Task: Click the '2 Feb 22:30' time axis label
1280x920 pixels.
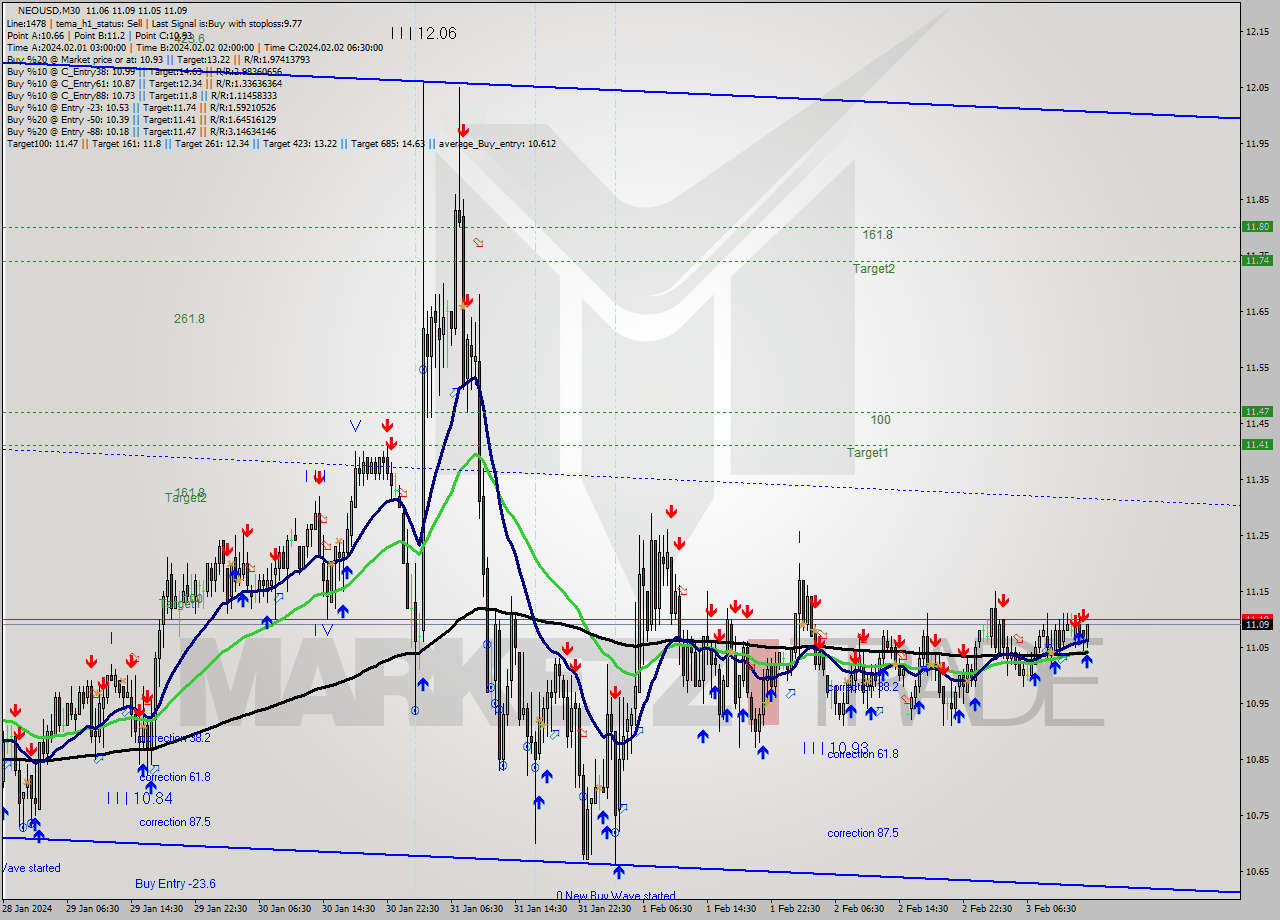Action: click(987, 909)
